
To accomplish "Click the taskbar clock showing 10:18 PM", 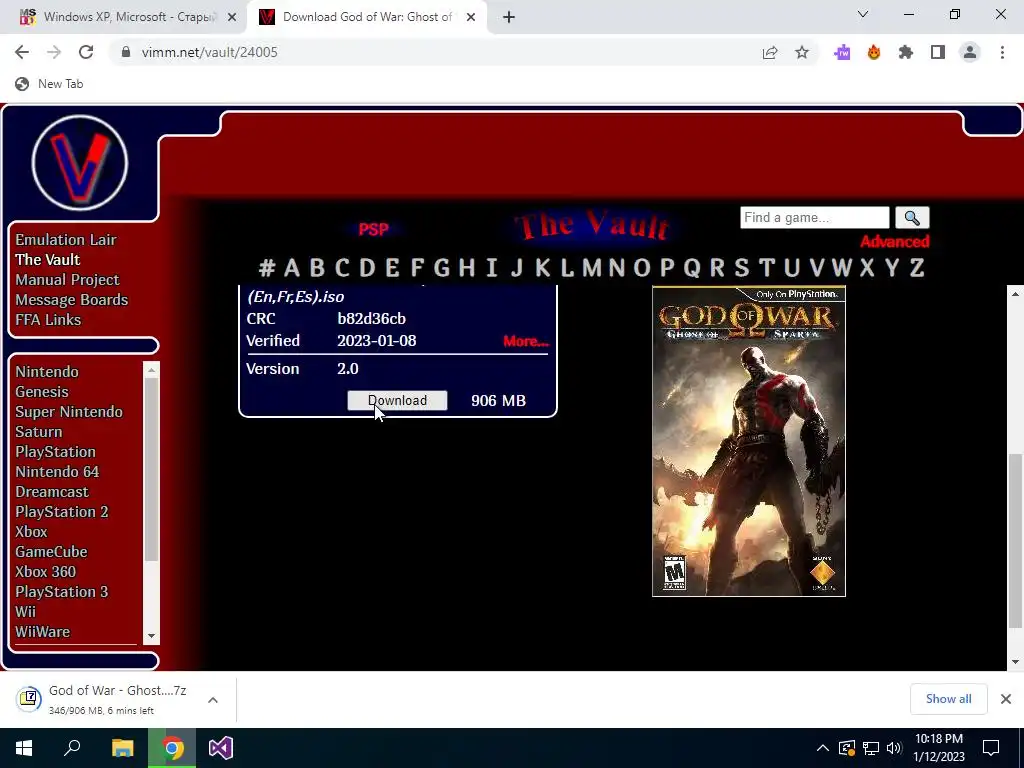I will 938,748.
